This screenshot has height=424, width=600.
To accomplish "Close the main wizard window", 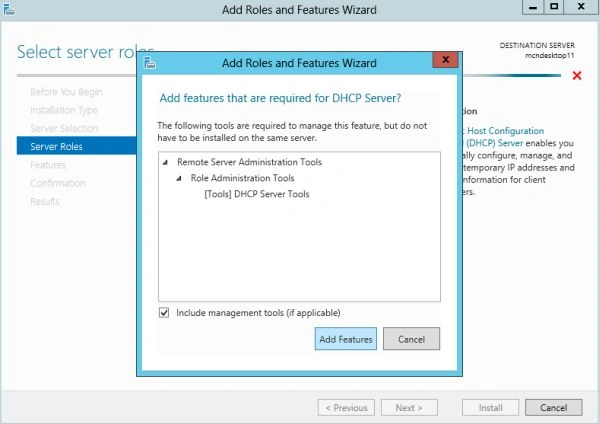I will (581, 7).
